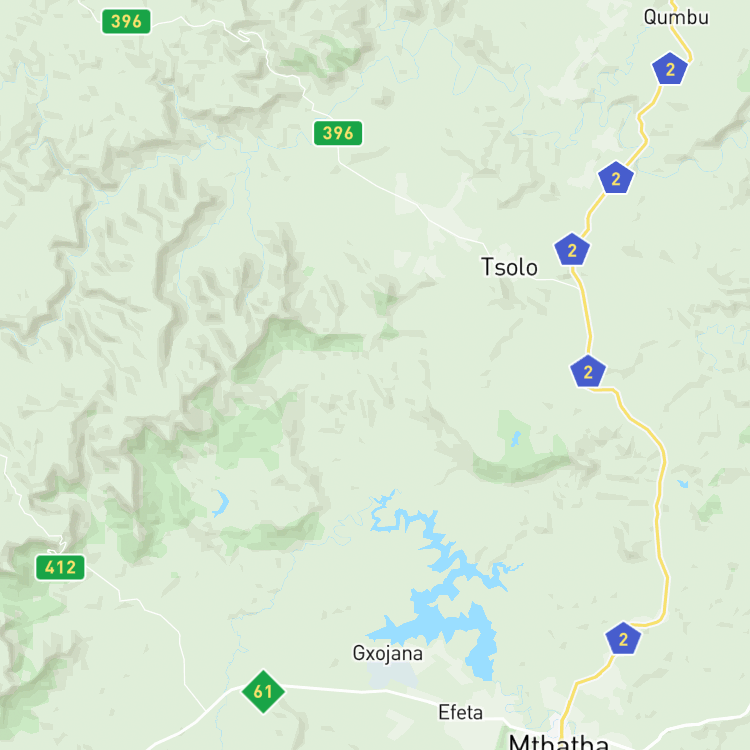Screen dimensions: 750x750
Task: Select the small pond east of the yellow highway
Action: (683, 484)
